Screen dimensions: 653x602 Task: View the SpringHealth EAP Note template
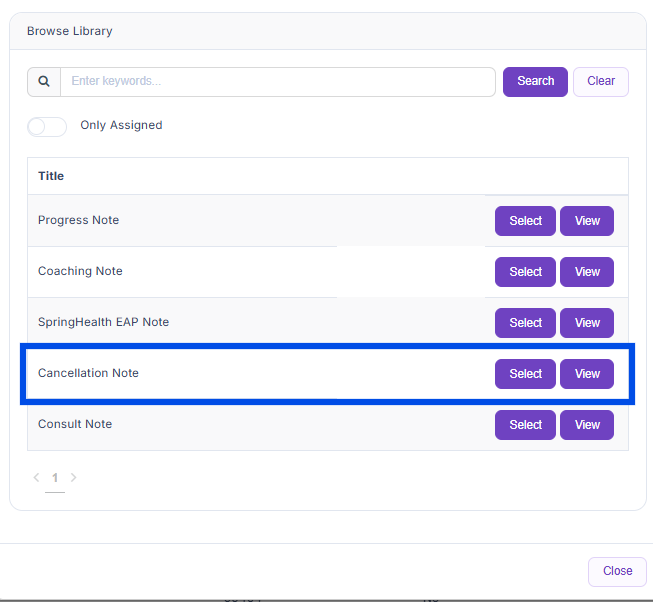pyautogui.click(x=587, y=323)
